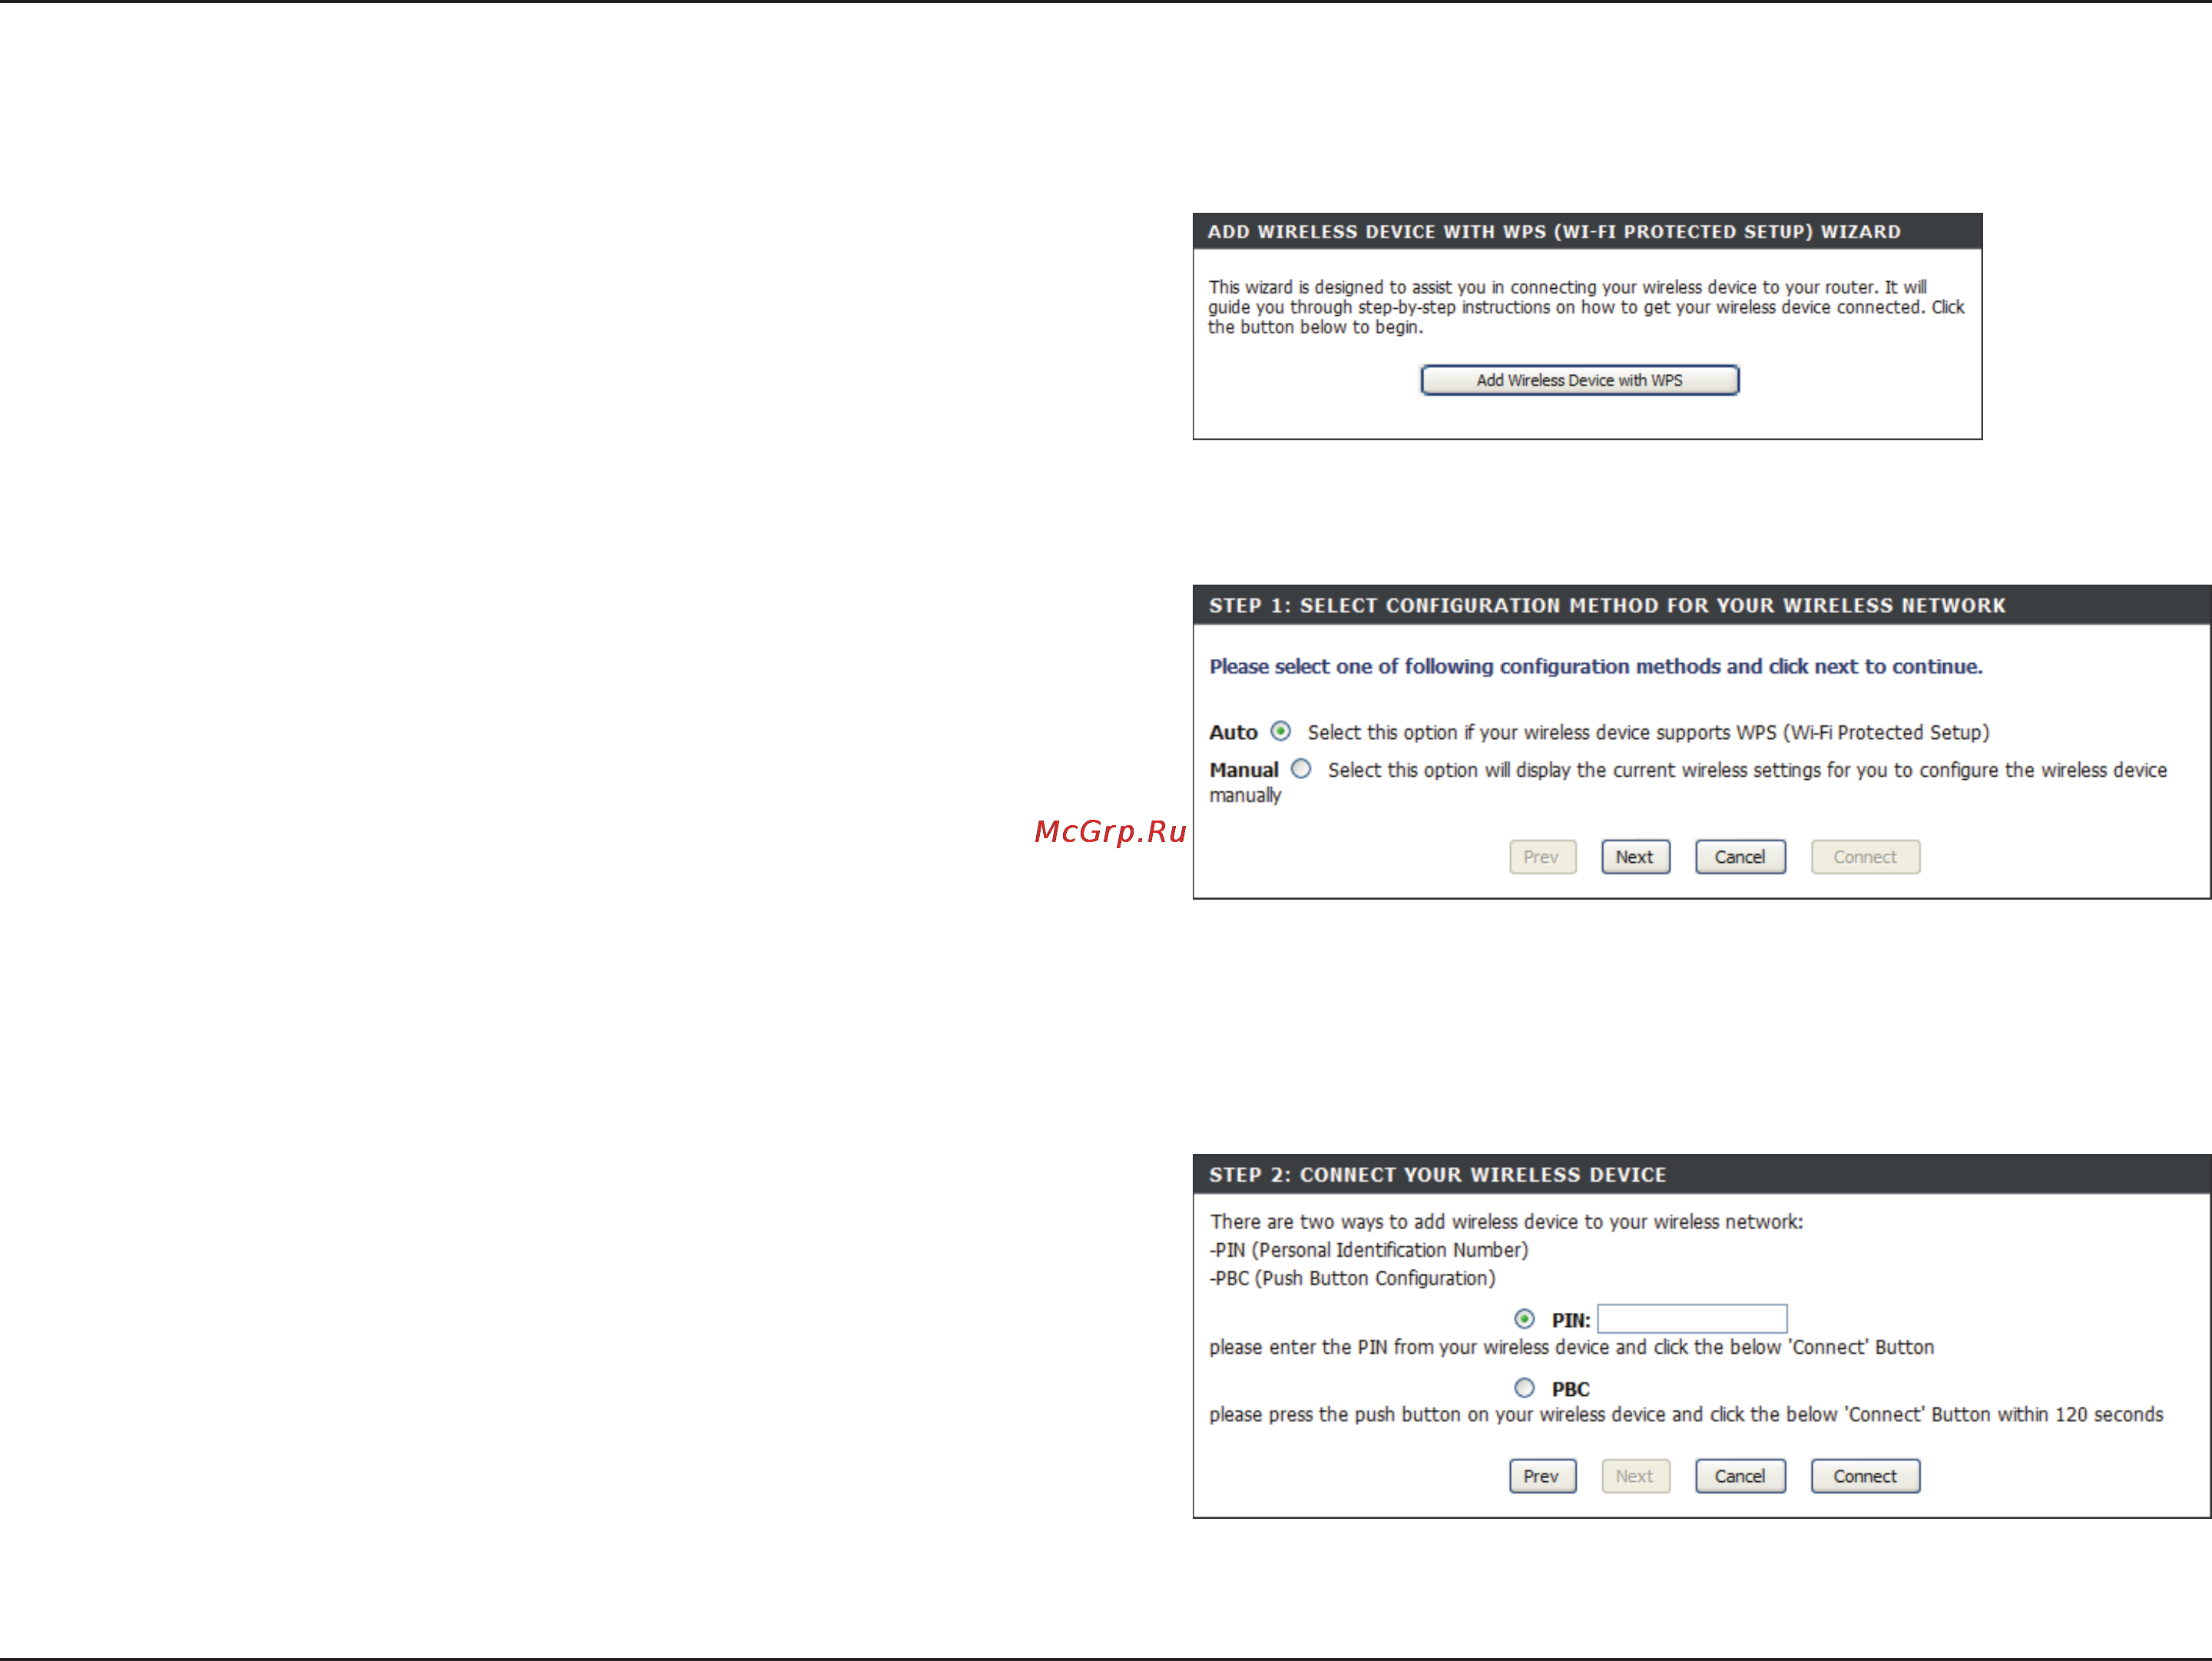Choose the PBC radio option
Image resolution: width=2212 pixels, height=1661 pixels.
coord(1524,1388)
